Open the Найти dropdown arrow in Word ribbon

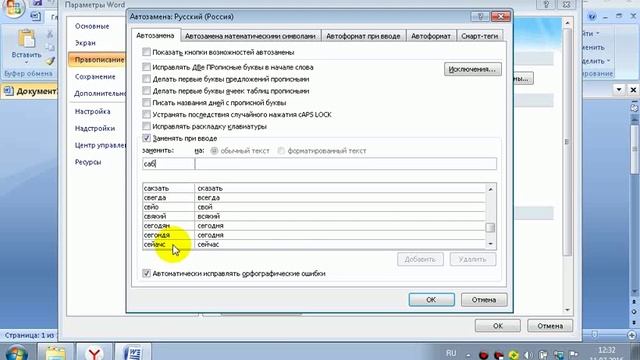[598, 33]
